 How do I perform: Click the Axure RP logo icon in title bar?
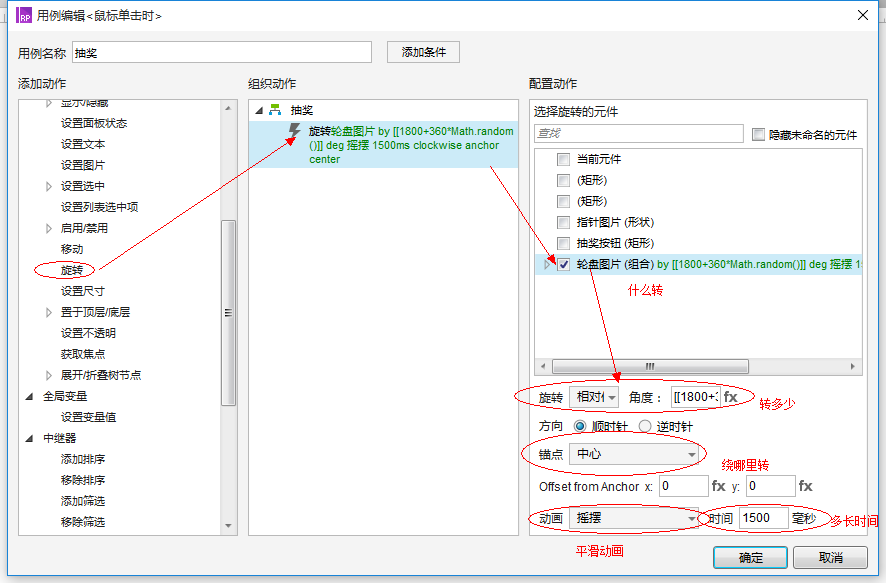(x=24, y=15)
